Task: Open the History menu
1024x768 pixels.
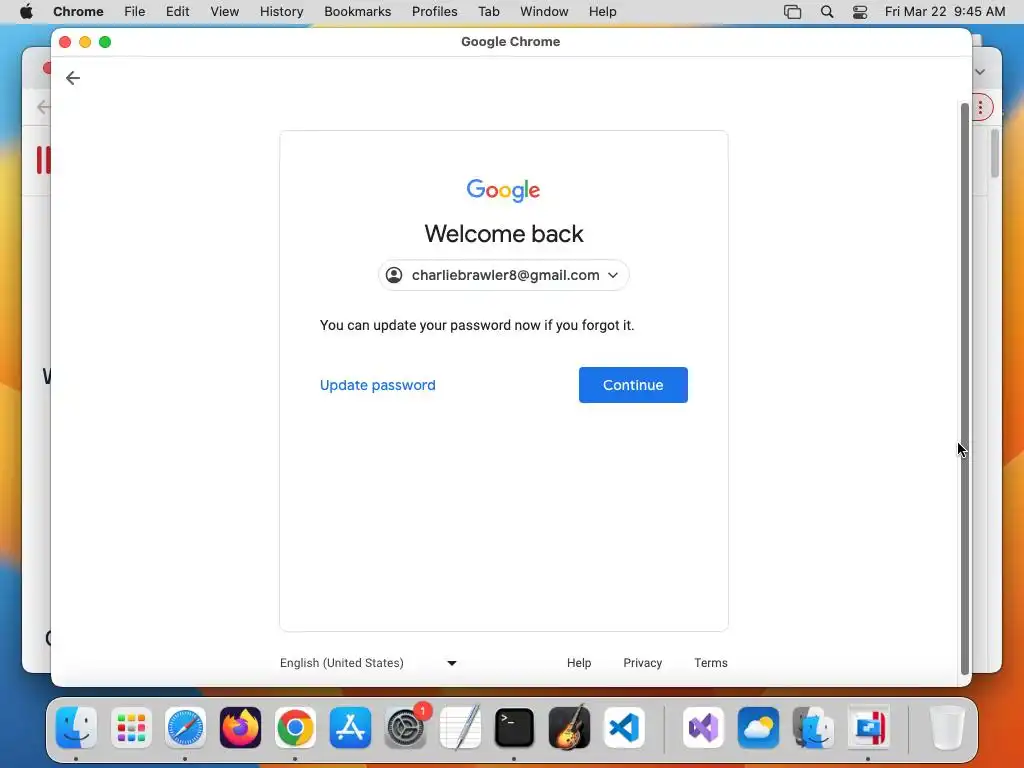Action: [x=281, y=12]
